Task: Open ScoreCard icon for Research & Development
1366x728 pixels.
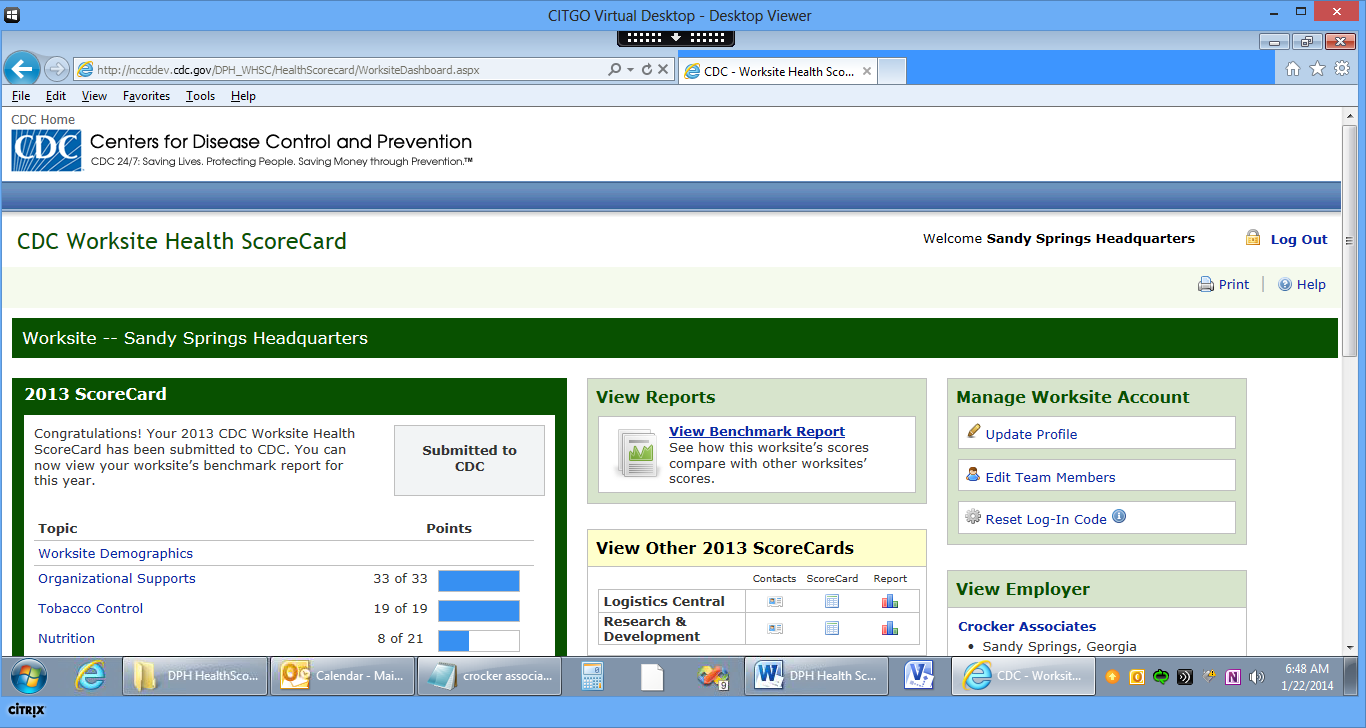Action: click(832, 628)
